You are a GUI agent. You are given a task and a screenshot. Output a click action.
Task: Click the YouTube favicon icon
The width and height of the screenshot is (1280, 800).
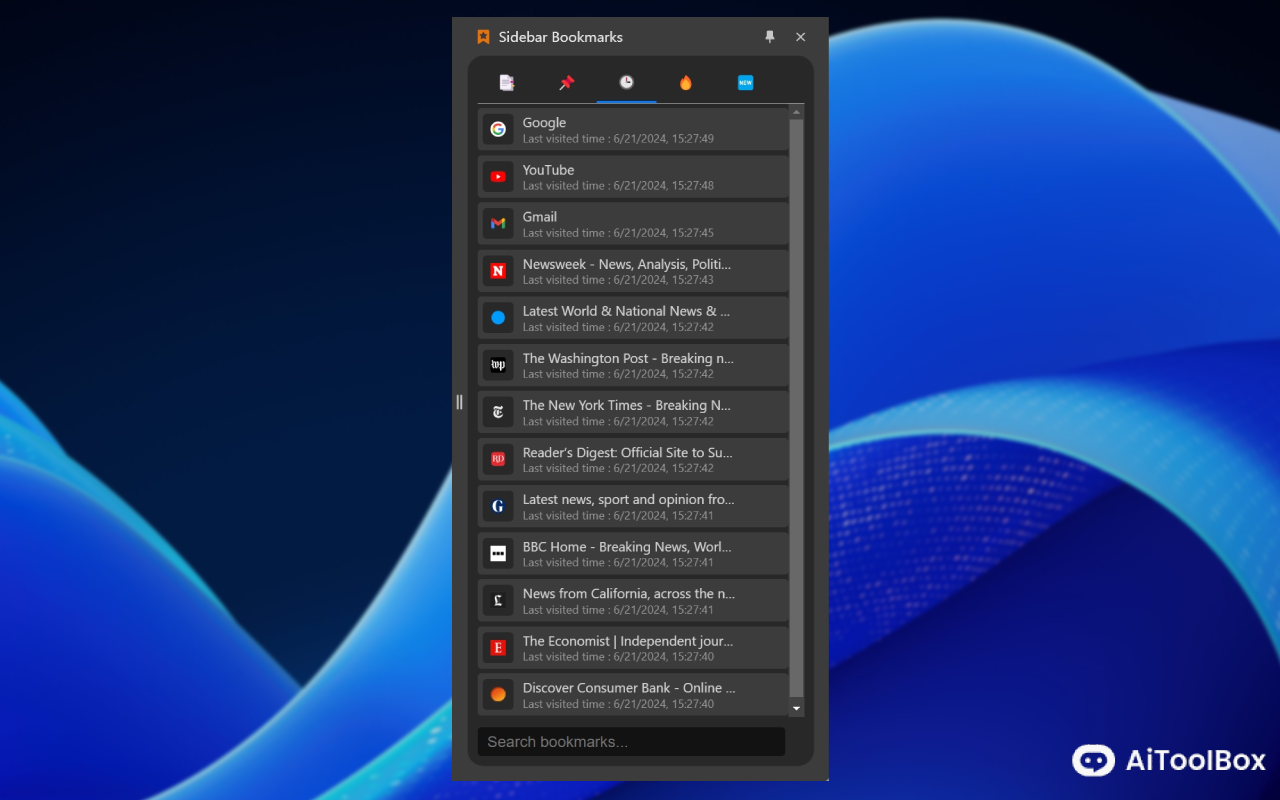tap(498, 177)
